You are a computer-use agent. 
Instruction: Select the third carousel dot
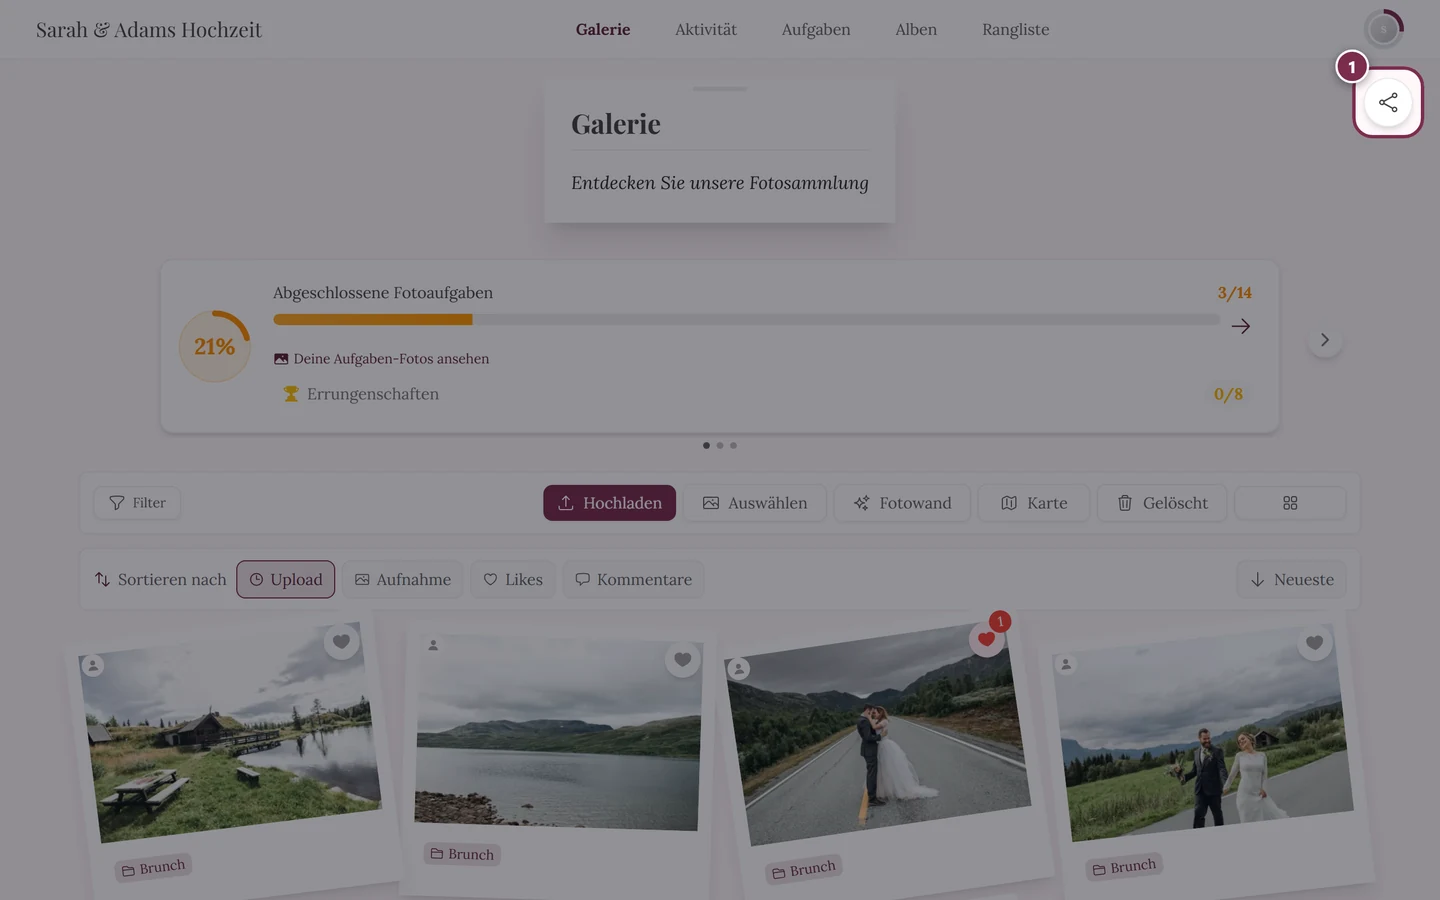tap(733, 446)
